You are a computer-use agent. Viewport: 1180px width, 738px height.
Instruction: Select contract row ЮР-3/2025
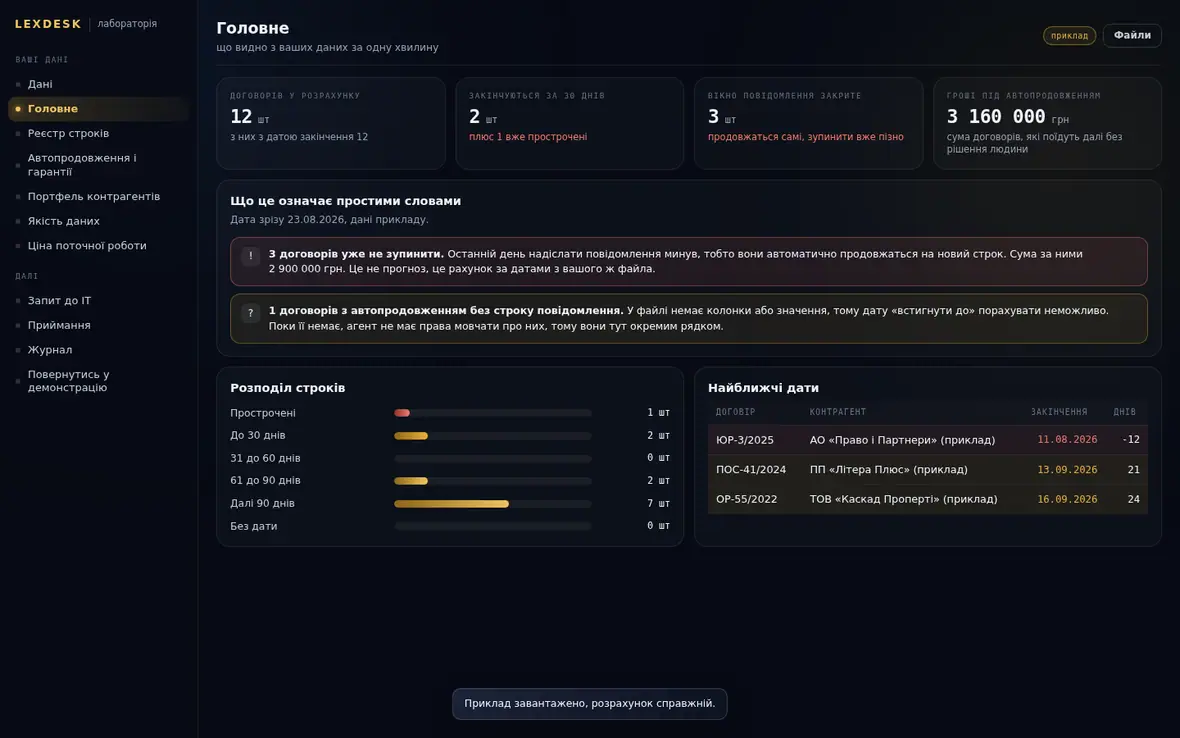pyautogui.click(x=927, y=440)
